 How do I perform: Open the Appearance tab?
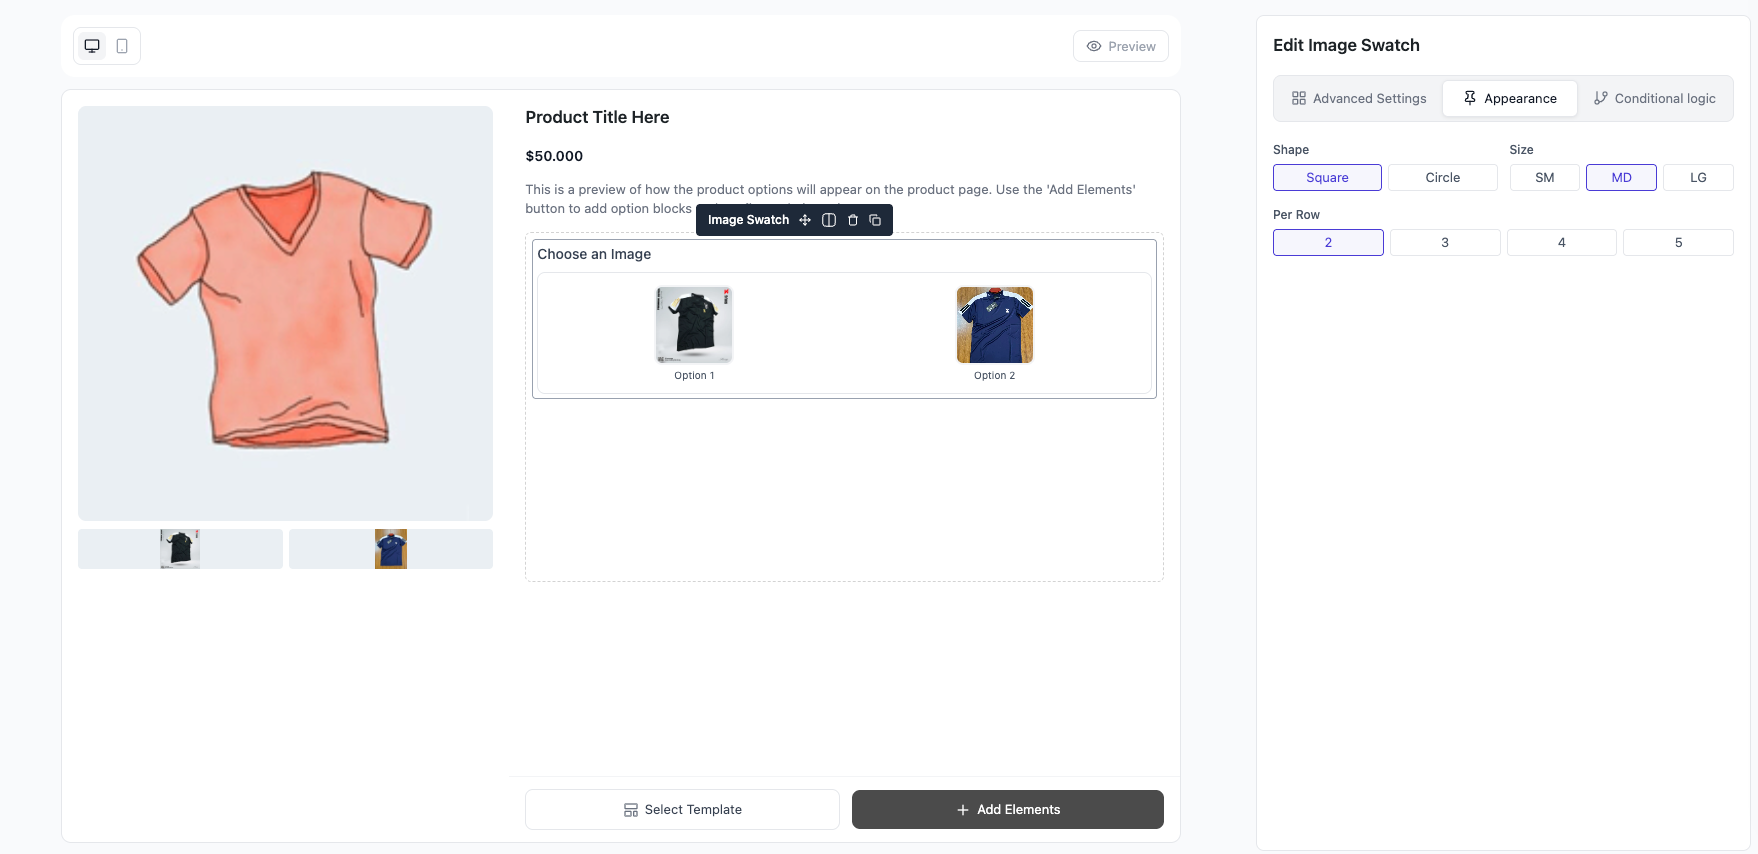click(1510, 98)
